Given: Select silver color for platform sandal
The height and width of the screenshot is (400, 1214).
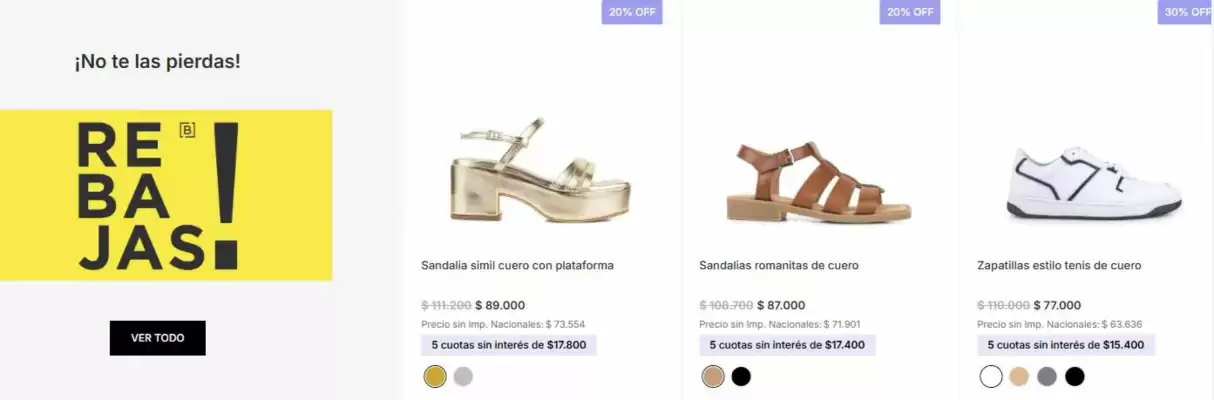Looking at the screenshot, I should (x=463, y=377).
